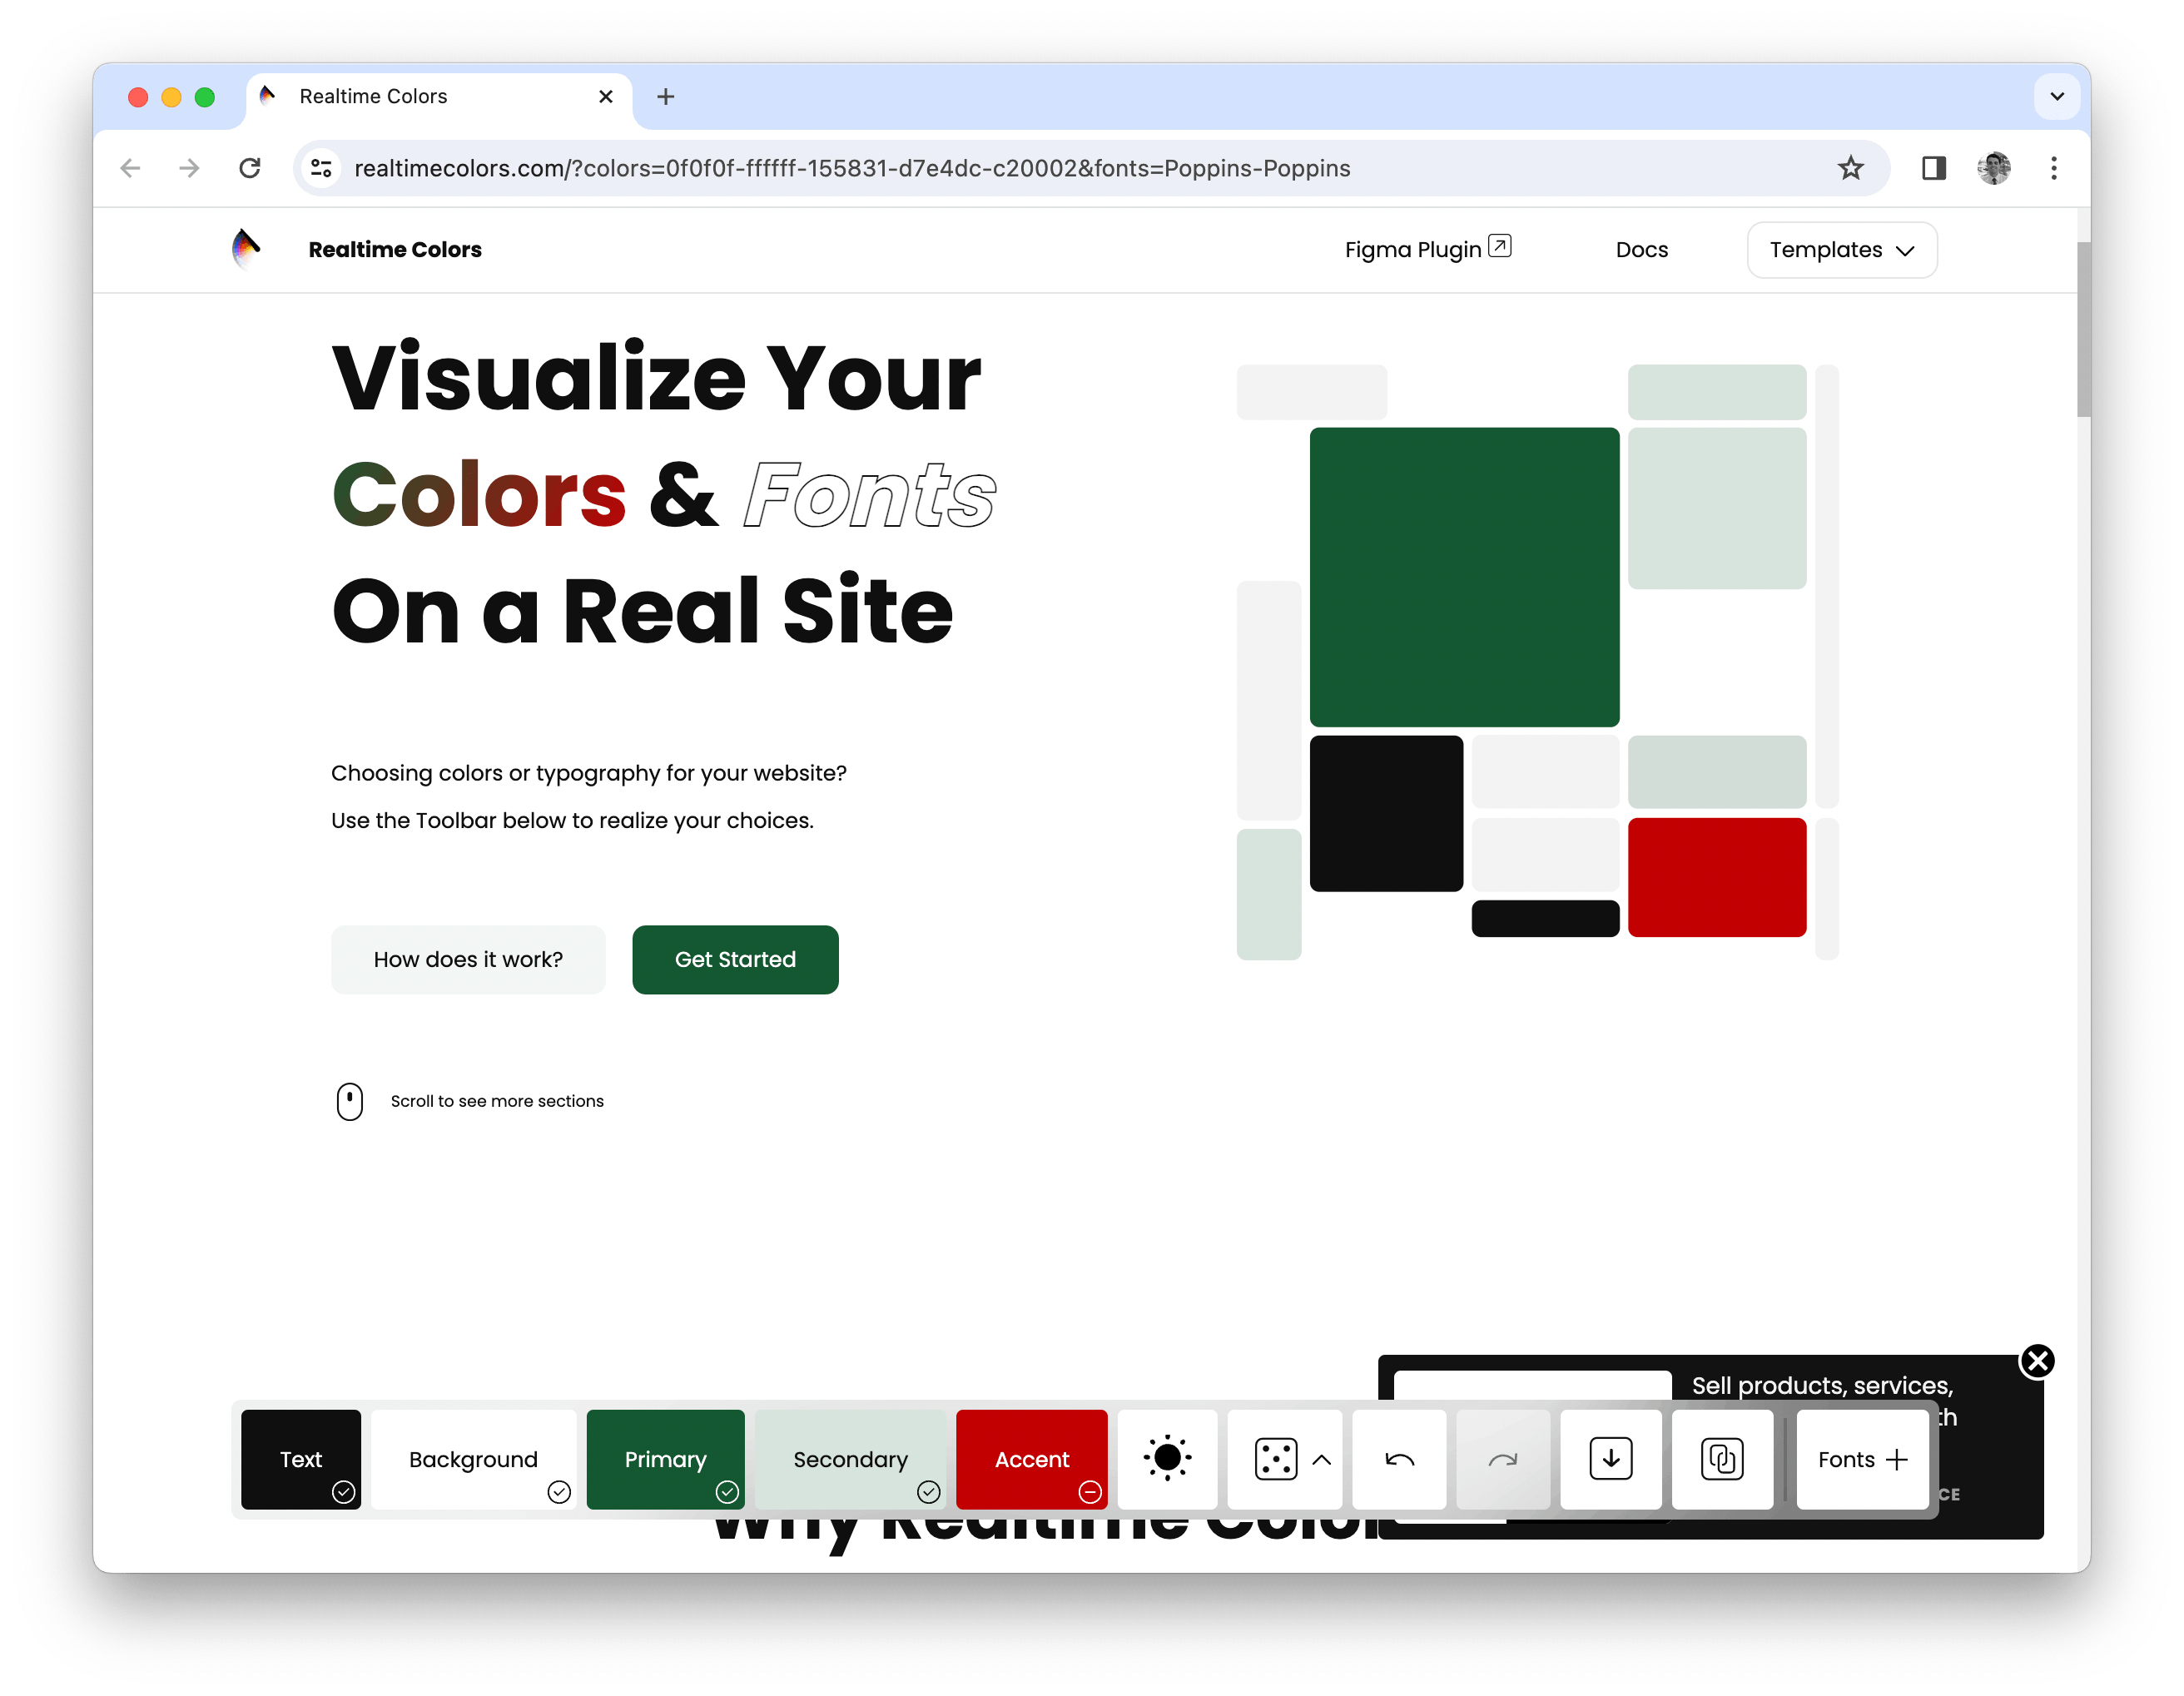This screenshot has height=1696, width=2184.
Task: Toggle the Background color checkmark
Action: [560, 1492]
